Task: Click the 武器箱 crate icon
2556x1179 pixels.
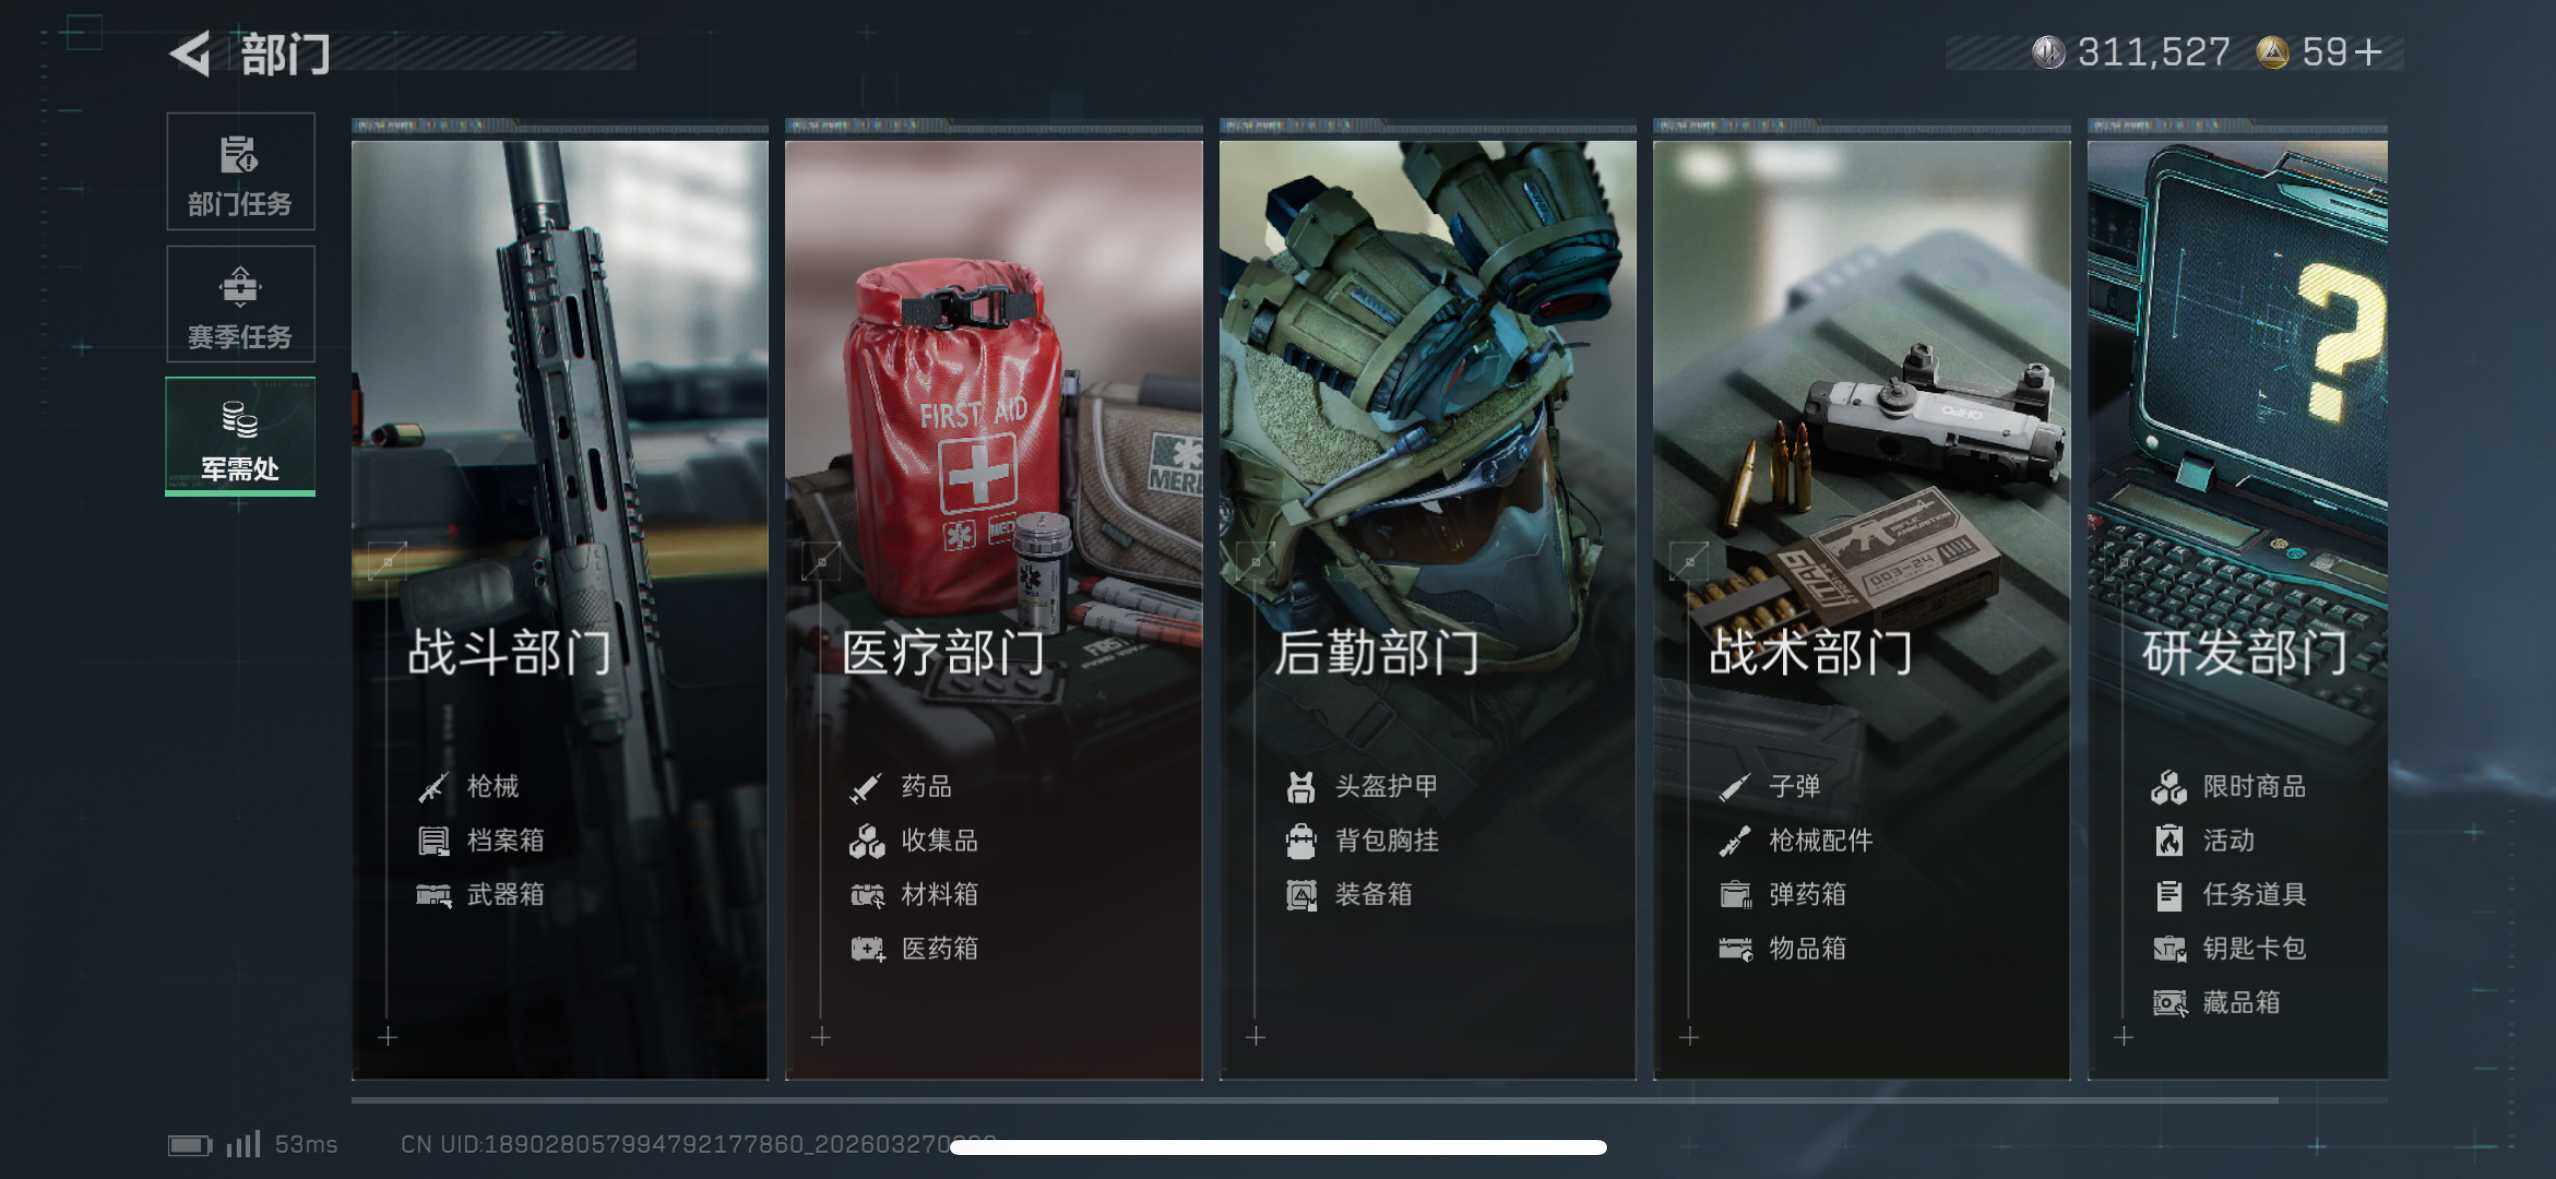Action: pos(433,895)
